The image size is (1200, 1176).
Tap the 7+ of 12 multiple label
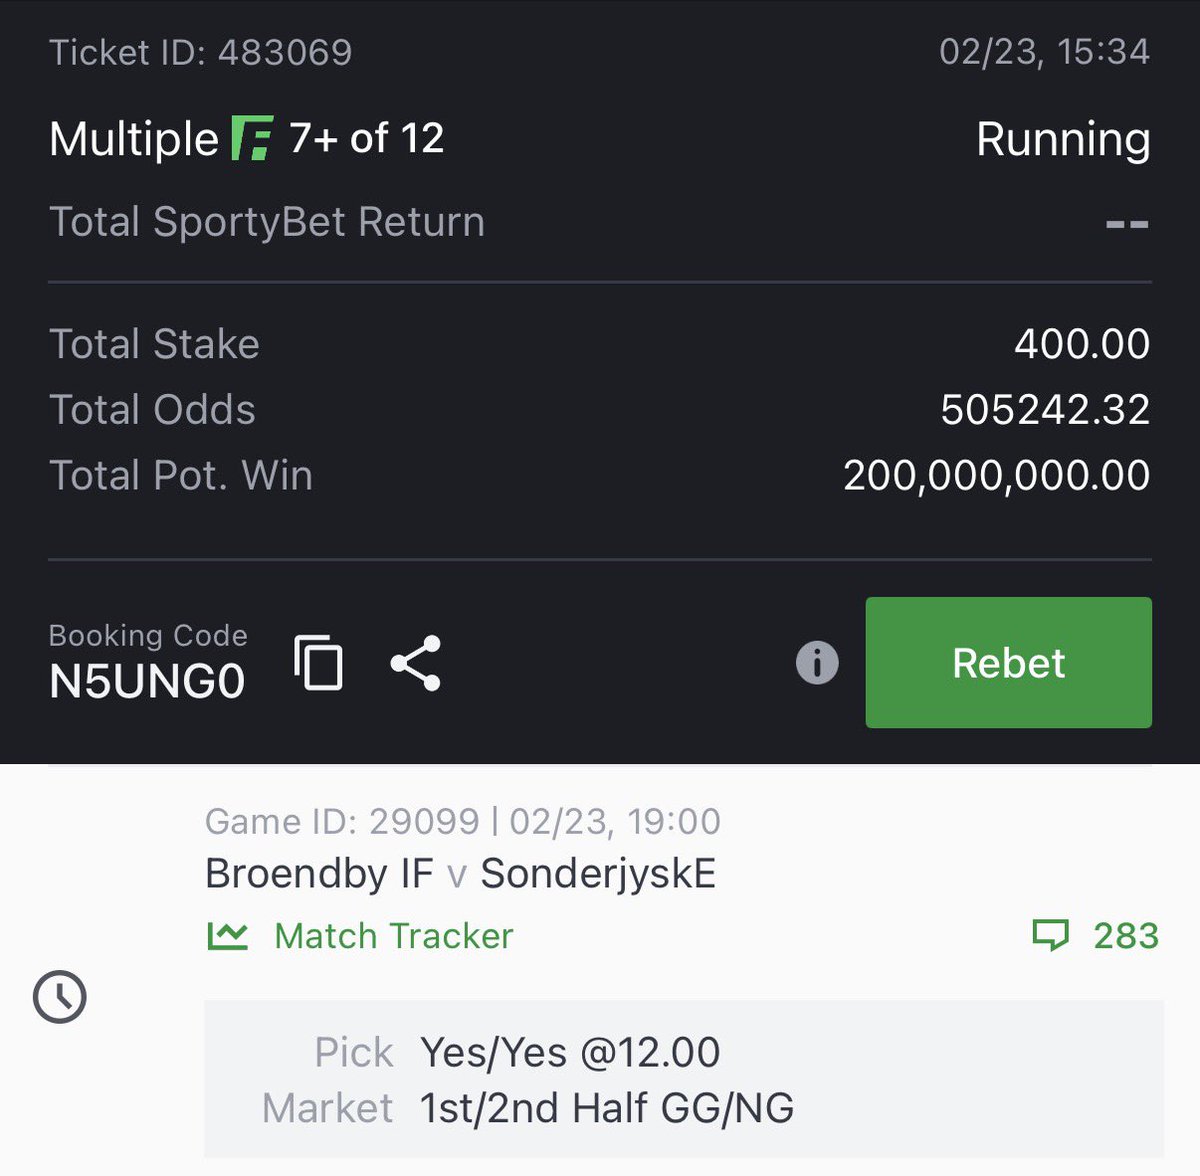click(x=366, y=138)
